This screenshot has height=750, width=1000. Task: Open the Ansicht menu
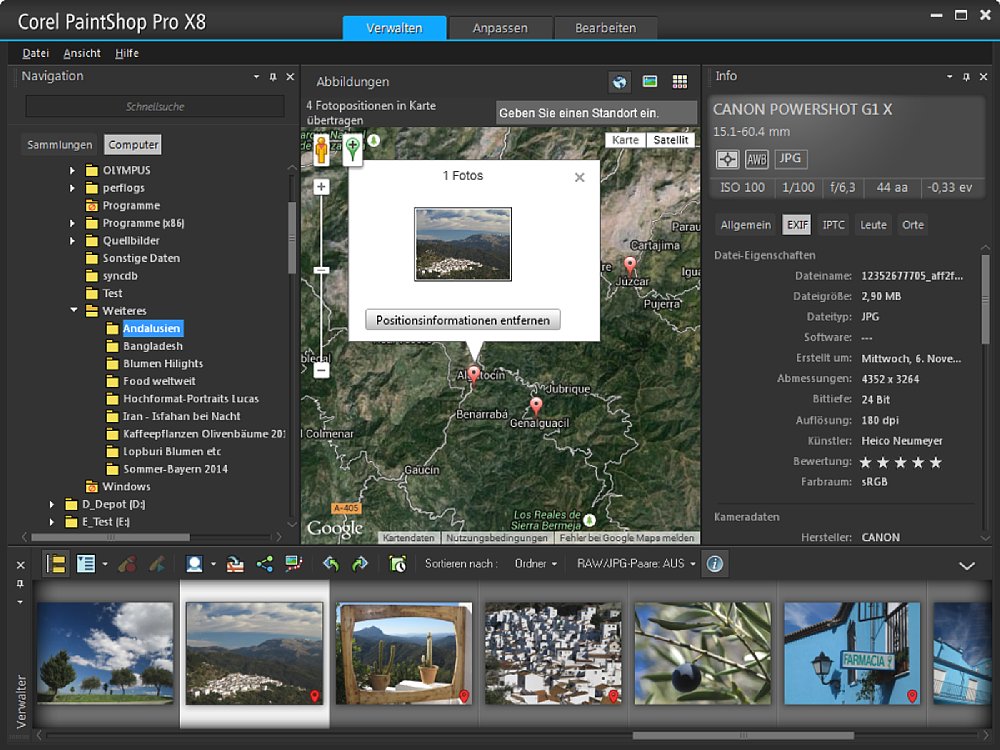pos(82,54)
